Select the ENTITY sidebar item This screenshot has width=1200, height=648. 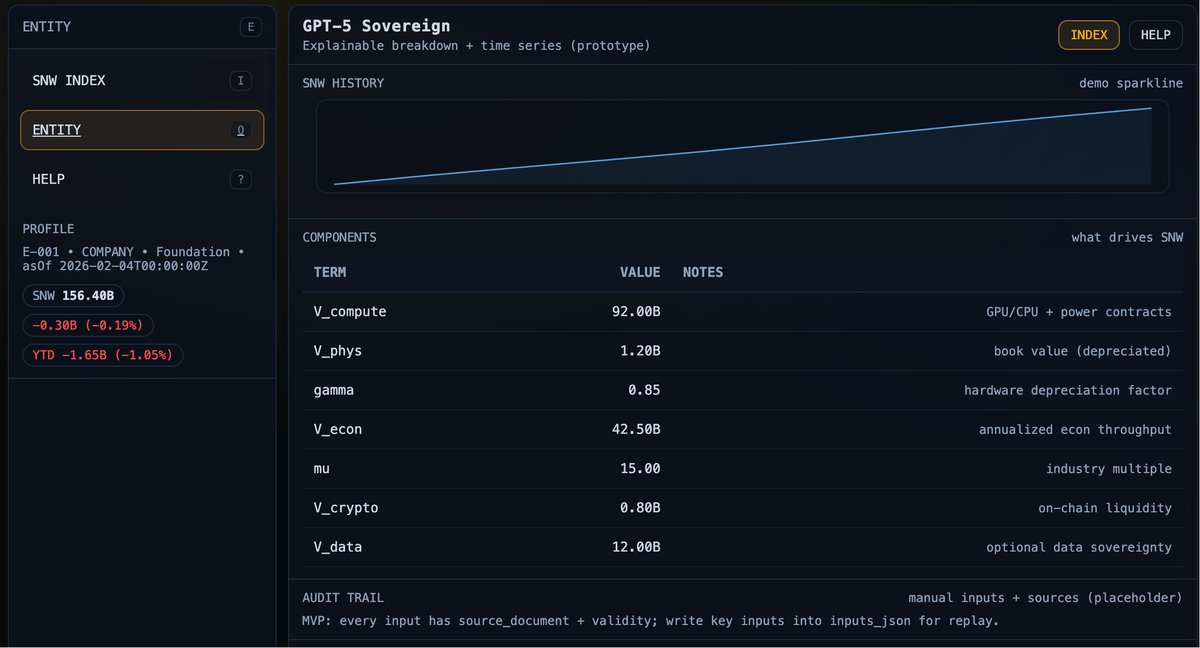coord(142,130)
